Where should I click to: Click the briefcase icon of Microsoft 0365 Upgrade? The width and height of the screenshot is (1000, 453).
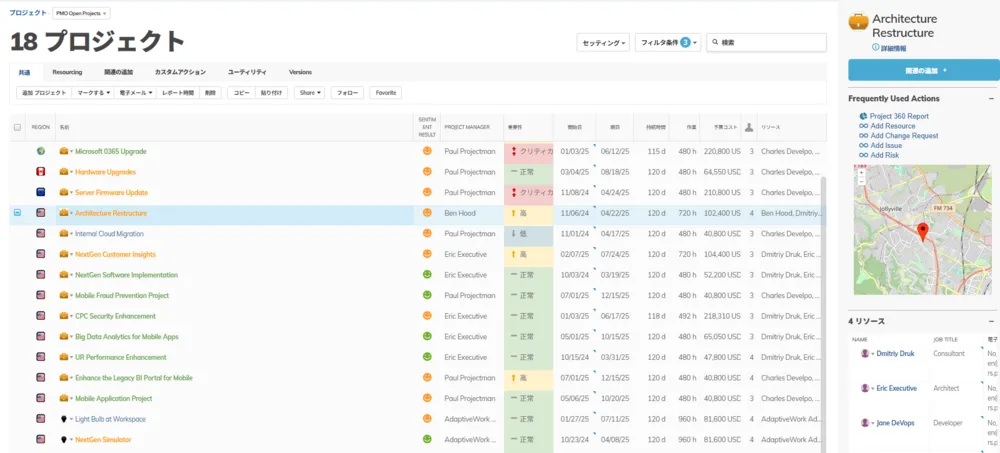pos(64,152)
